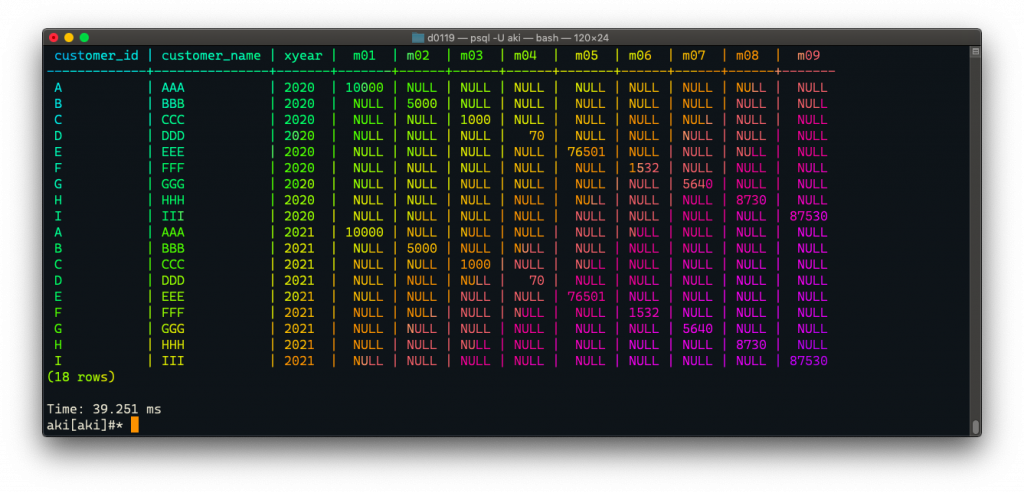Screen dimensions: 1024x493
Task: Click xyear 2021 in the CCC row
Action: tap(299, 264)
